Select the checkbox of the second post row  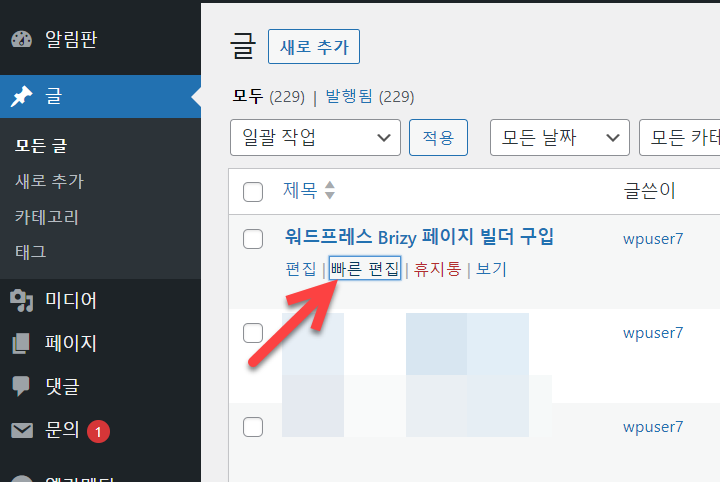253,333
